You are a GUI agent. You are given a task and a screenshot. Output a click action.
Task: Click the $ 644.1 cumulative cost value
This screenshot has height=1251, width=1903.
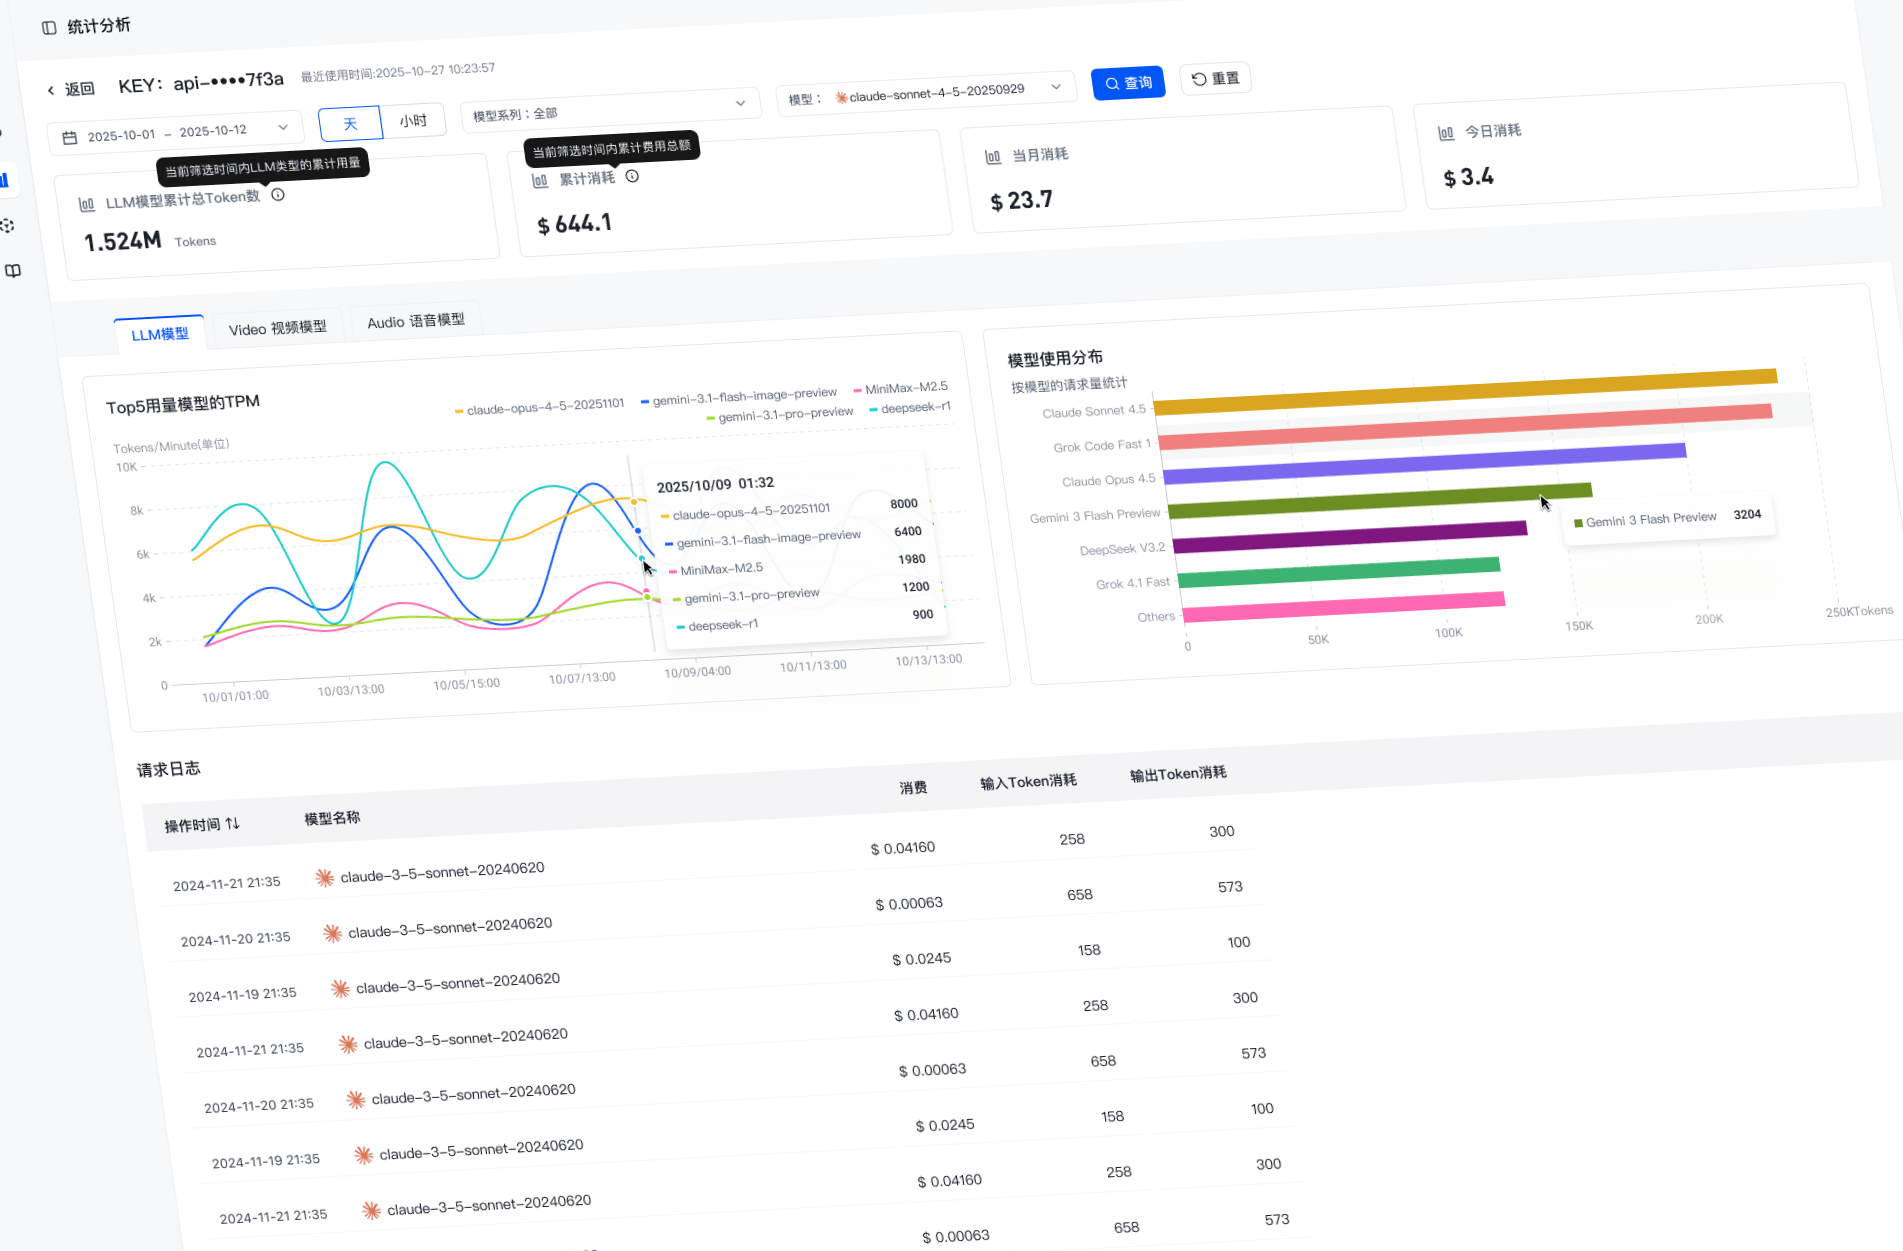[x=574, y=224]
